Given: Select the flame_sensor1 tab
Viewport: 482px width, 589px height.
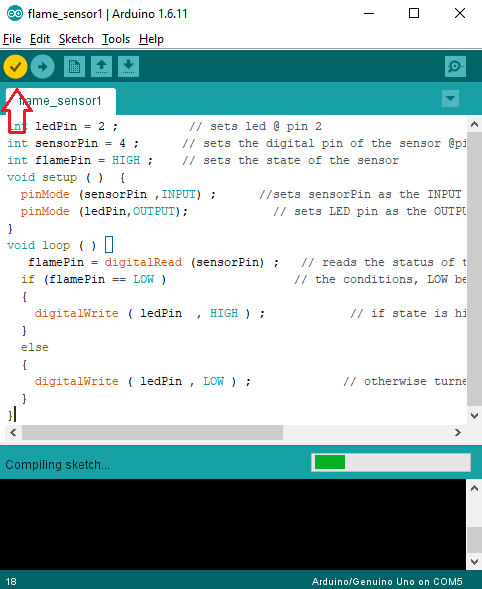Looking at the screenshot, I should 61,101.
